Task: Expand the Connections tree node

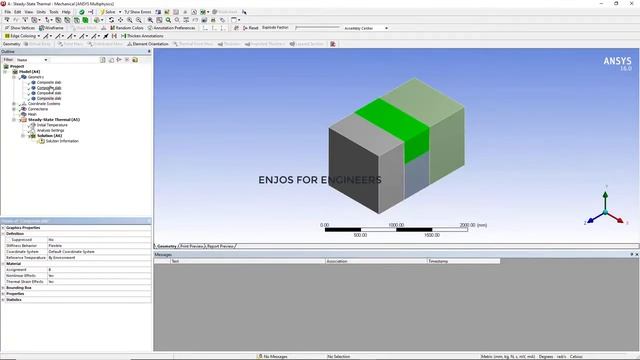Action: point(14,109)
